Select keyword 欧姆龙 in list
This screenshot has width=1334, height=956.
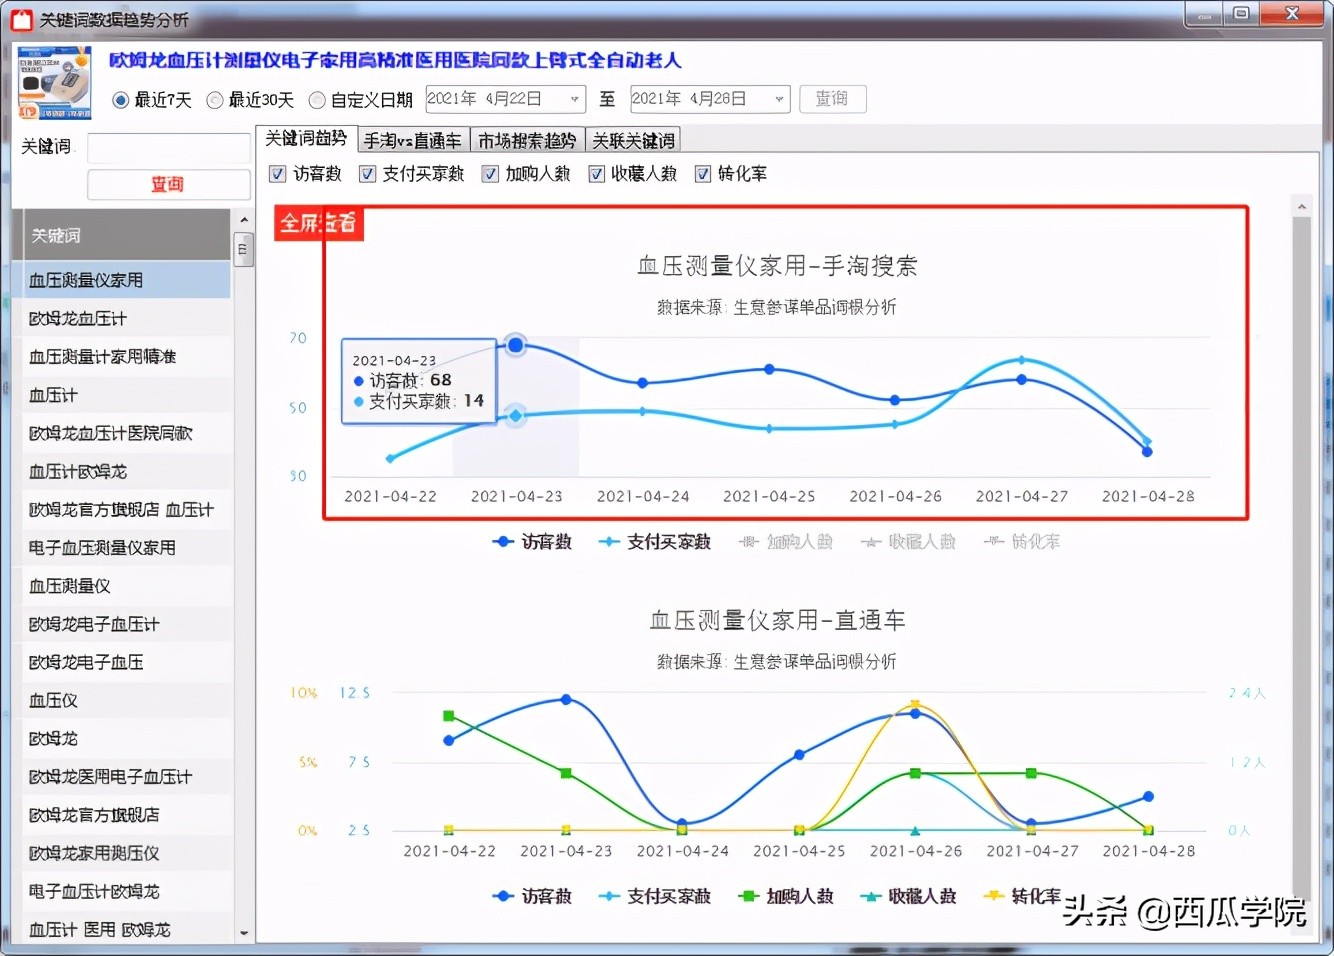tap(124, 738)
